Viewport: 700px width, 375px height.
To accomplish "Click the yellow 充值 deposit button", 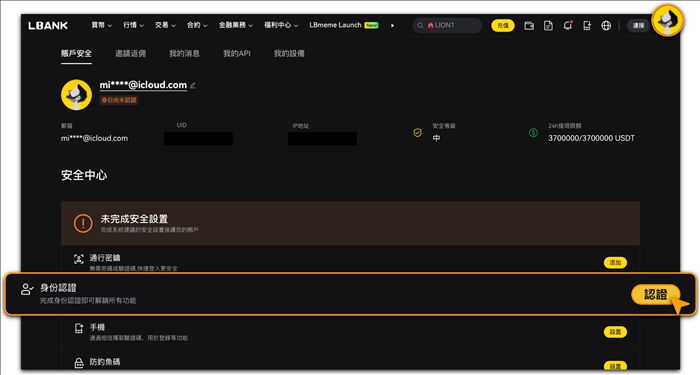I will coord(503,25).
